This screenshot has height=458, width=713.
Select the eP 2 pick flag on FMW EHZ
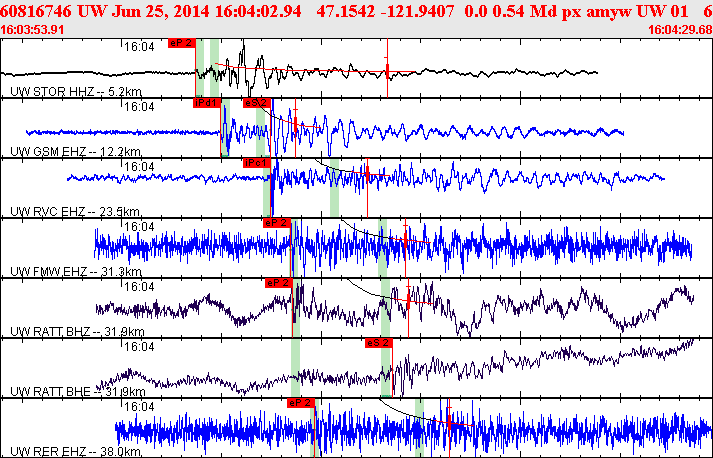pos(276,223)
